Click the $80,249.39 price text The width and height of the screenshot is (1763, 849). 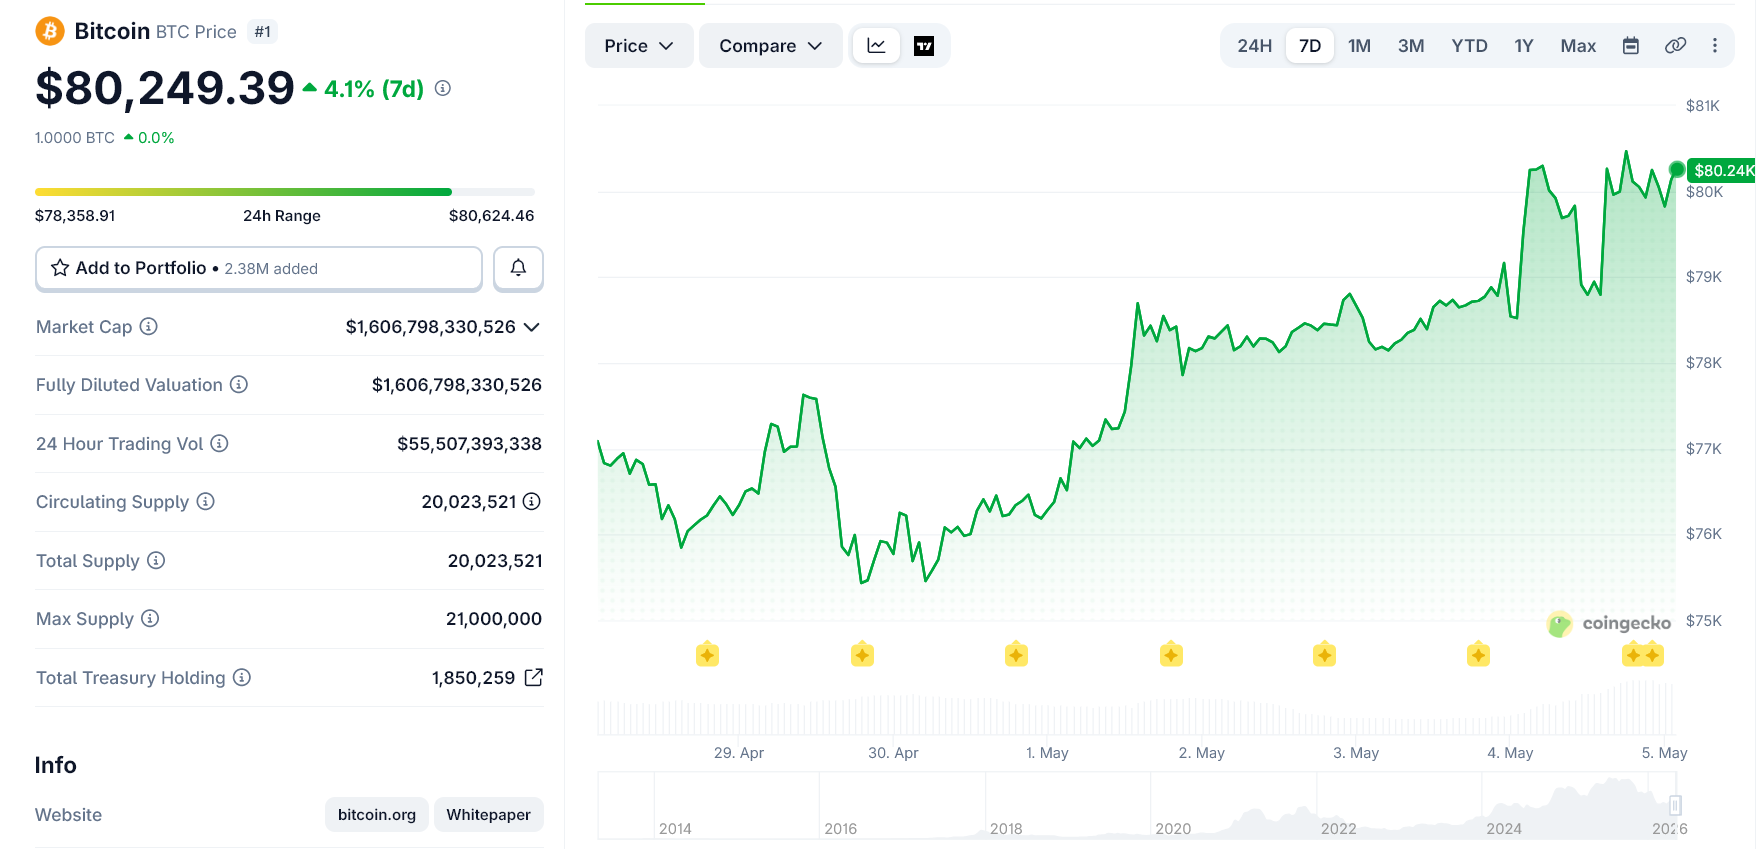point(165,88)
